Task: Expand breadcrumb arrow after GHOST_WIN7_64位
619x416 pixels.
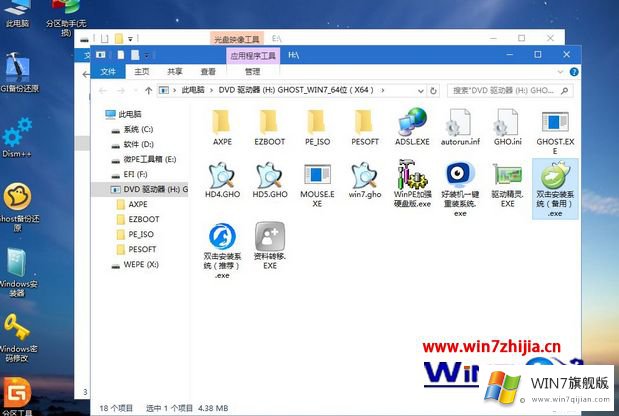Action: (383, 90)
